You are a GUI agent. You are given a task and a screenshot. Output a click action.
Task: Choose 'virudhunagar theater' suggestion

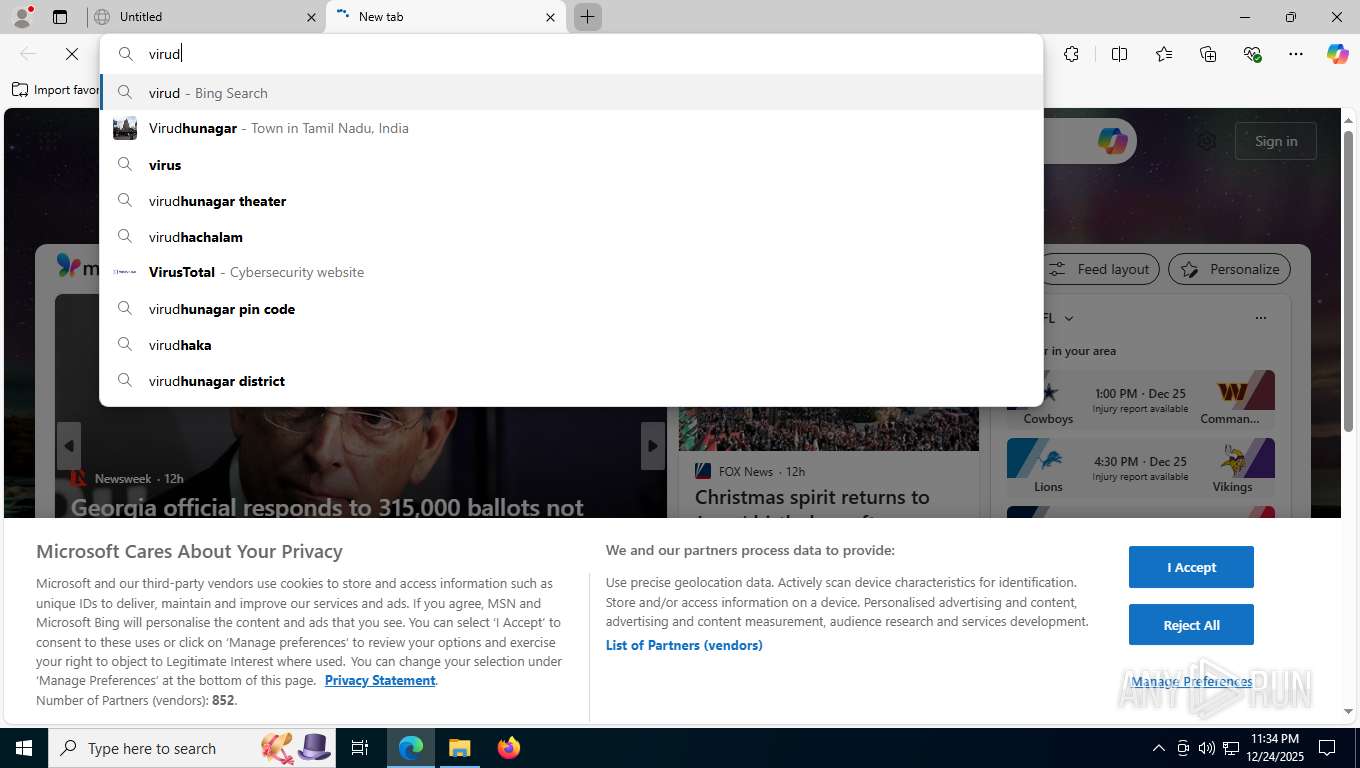click(571, 201)
